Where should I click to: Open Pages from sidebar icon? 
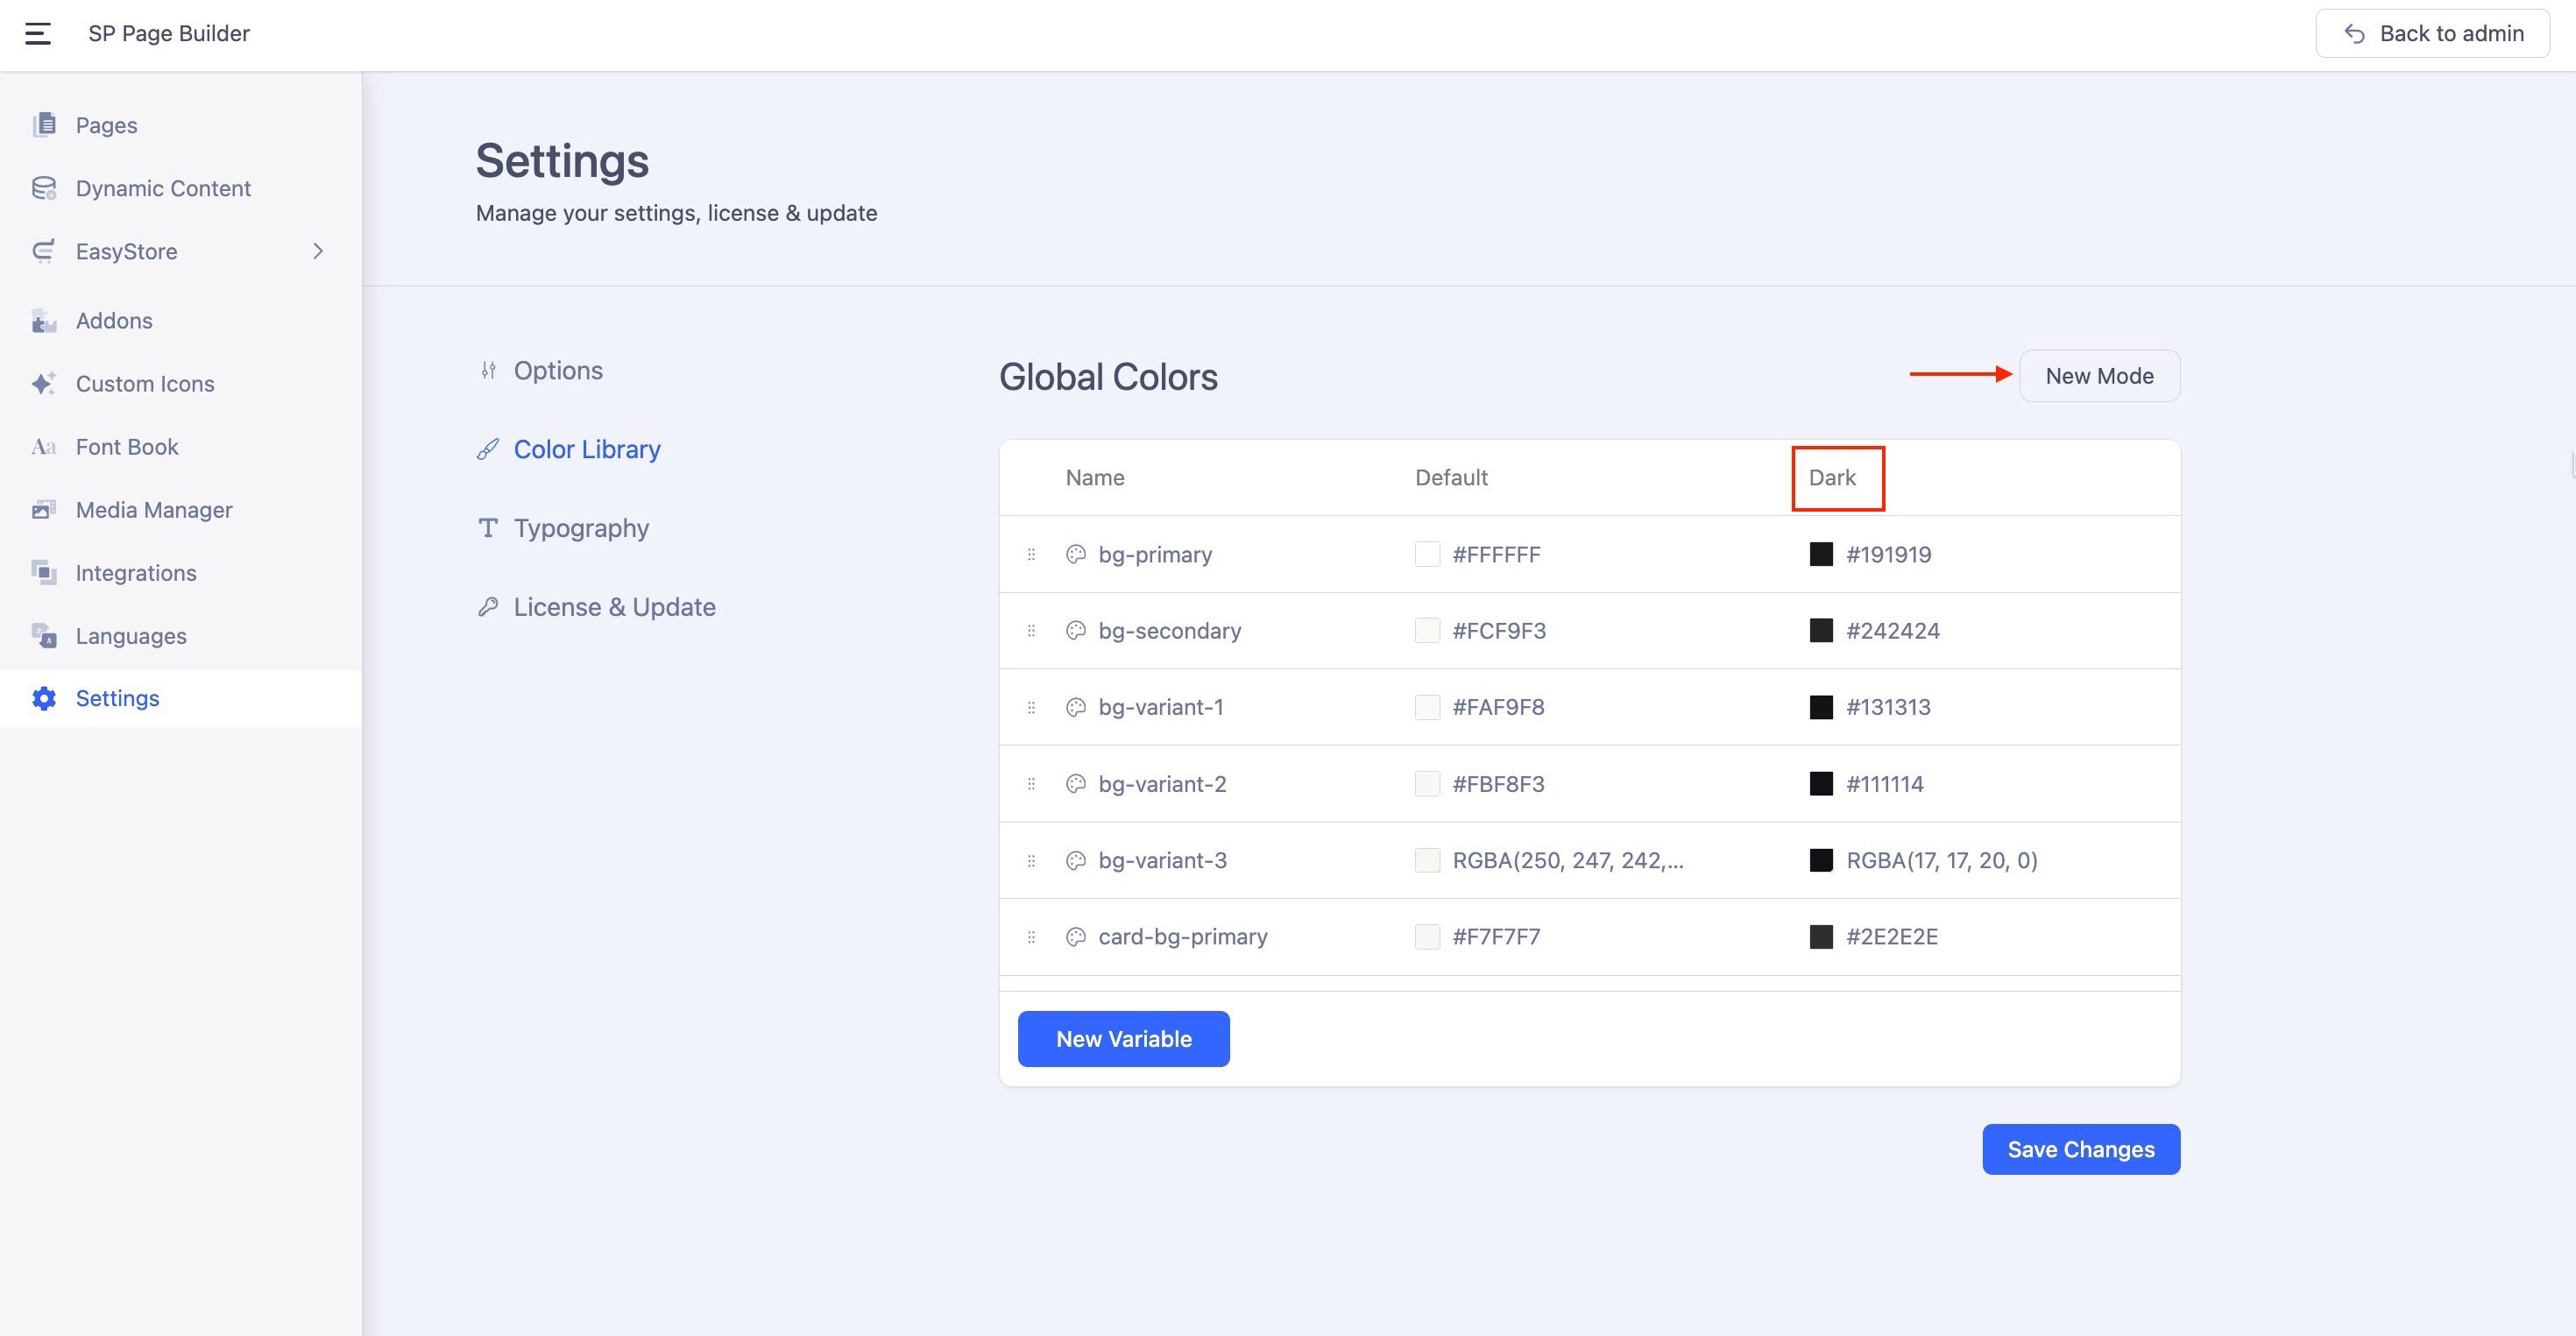(44, 125)
